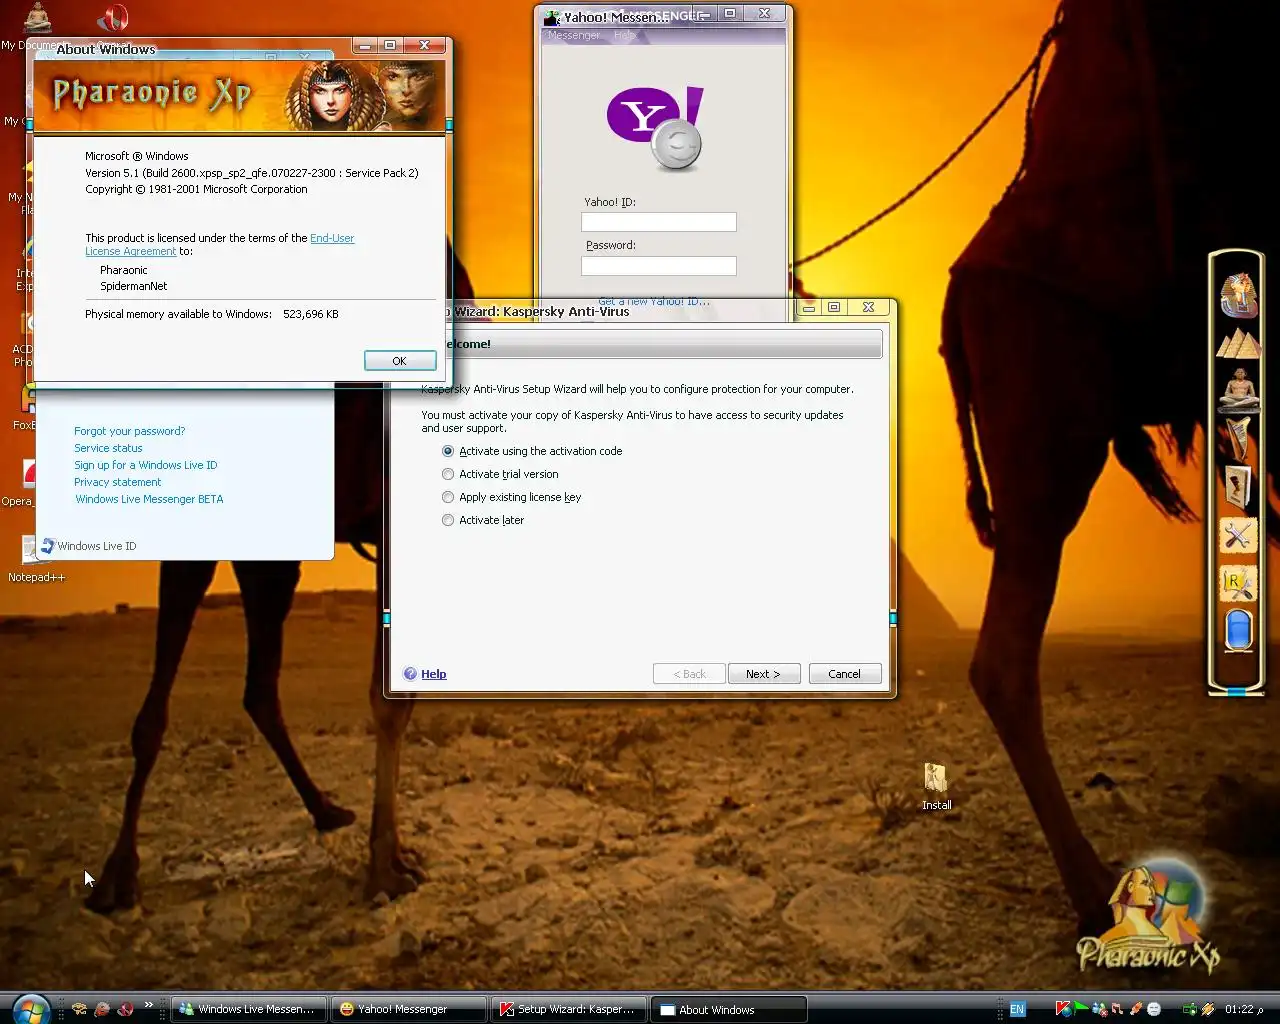This screenshot has width=1280, height=1024.
Task: Launch the seated scribe statue dock icon
Action: point(1238,390)
